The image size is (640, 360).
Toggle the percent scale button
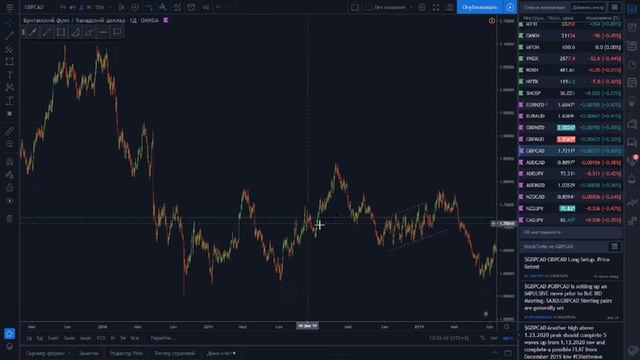483,338
